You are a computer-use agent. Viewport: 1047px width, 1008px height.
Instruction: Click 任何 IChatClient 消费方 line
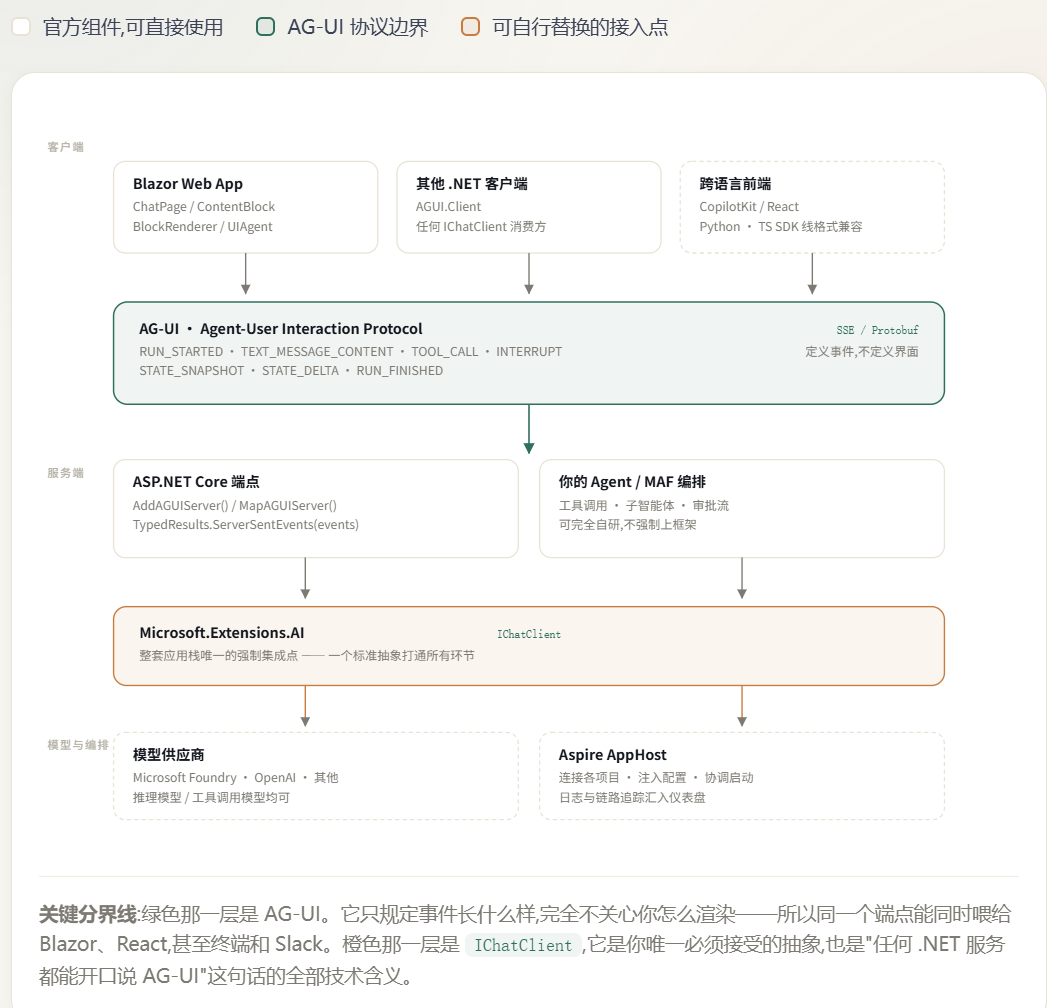tap(481, 226)
